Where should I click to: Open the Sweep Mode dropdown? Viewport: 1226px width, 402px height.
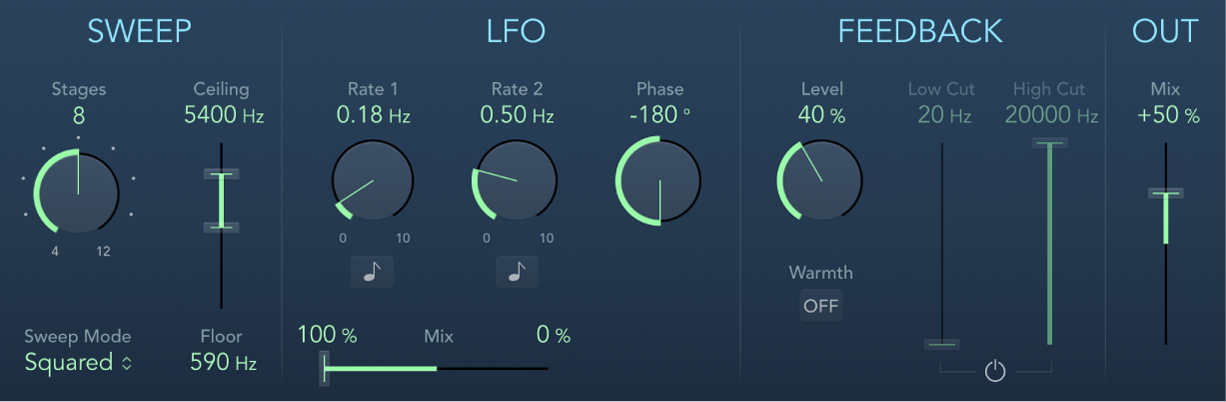click(x=78, y=363)
